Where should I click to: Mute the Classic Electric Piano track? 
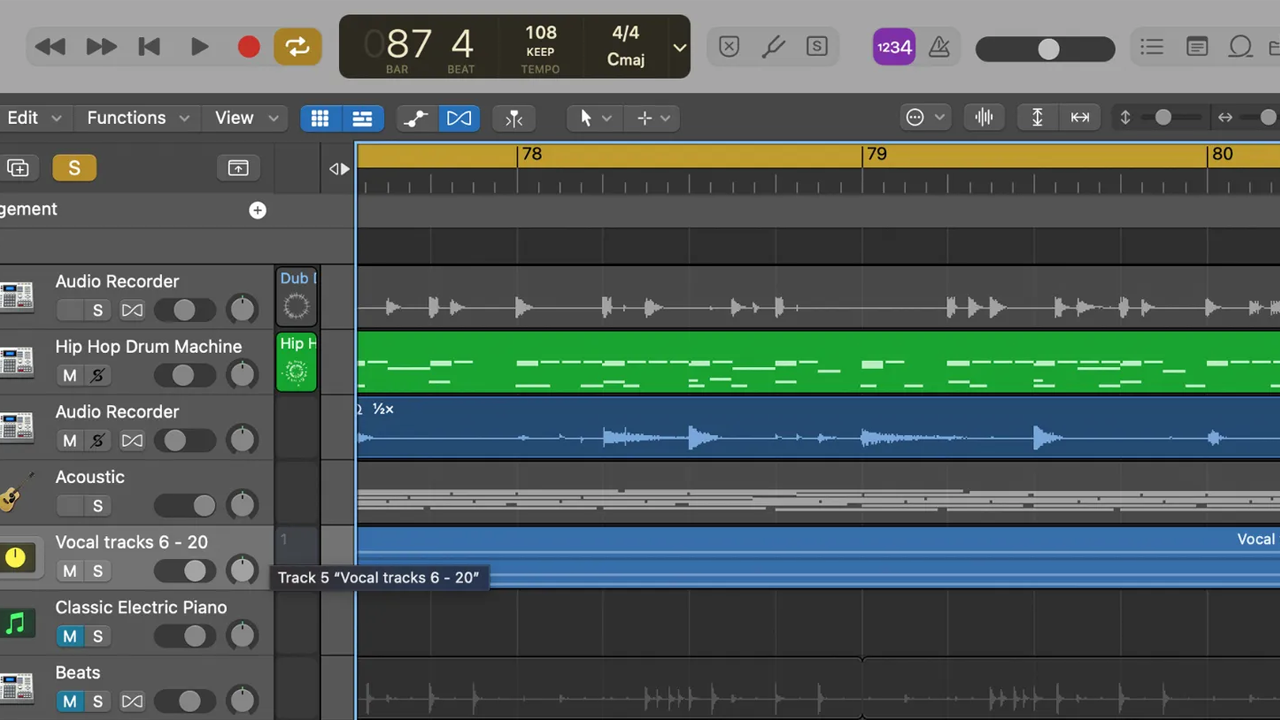coord(69,636)
